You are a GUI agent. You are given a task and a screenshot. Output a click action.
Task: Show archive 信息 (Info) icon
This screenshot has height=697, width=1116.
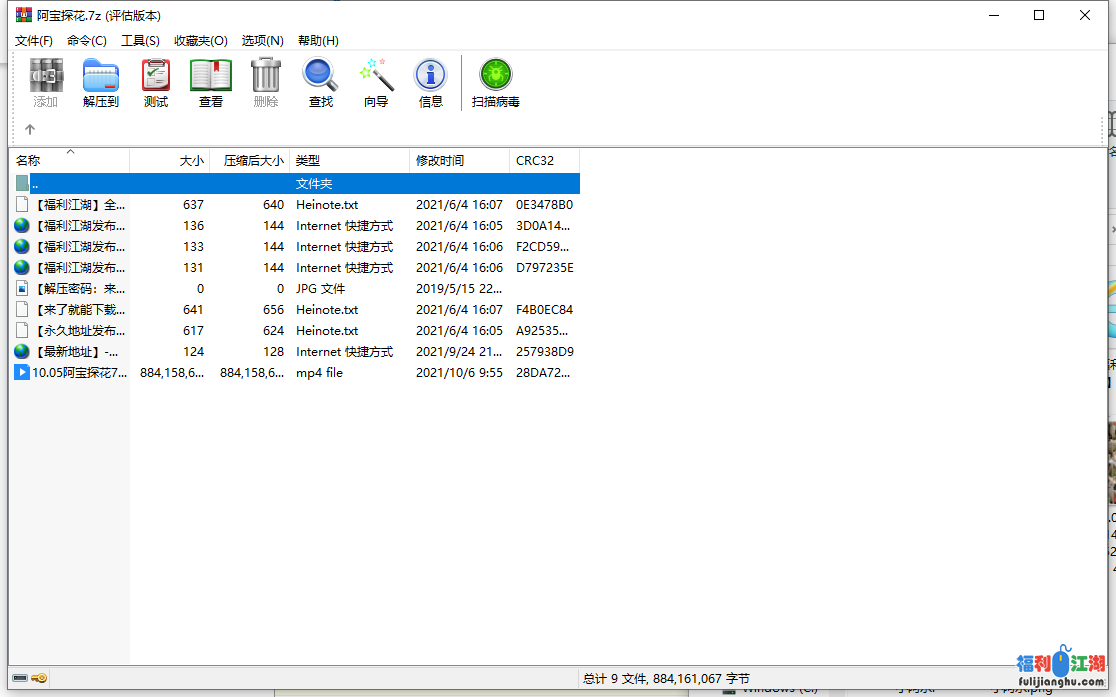coord(430,82)
